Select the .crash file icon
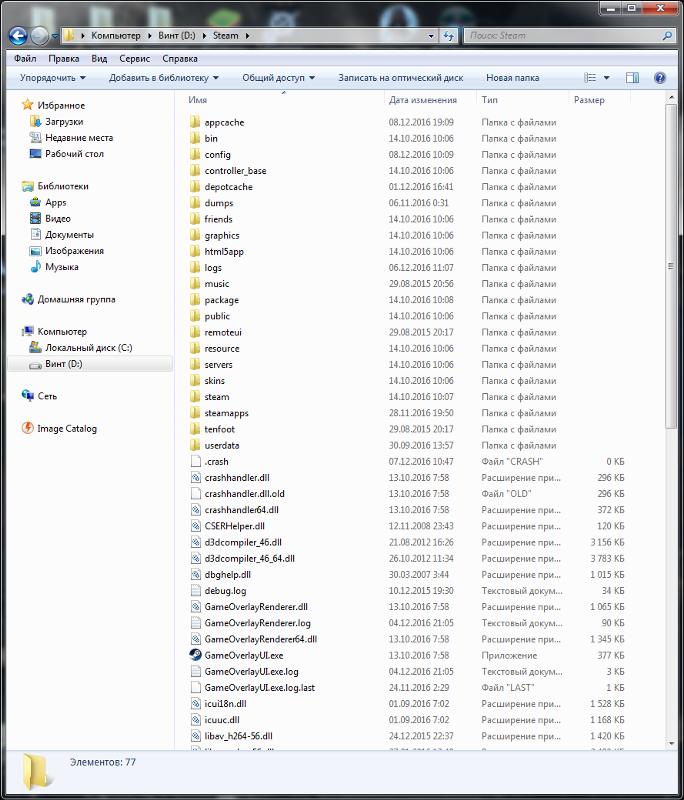The width and height of the screenshot is (684, 800). click(x=195, y=461)
